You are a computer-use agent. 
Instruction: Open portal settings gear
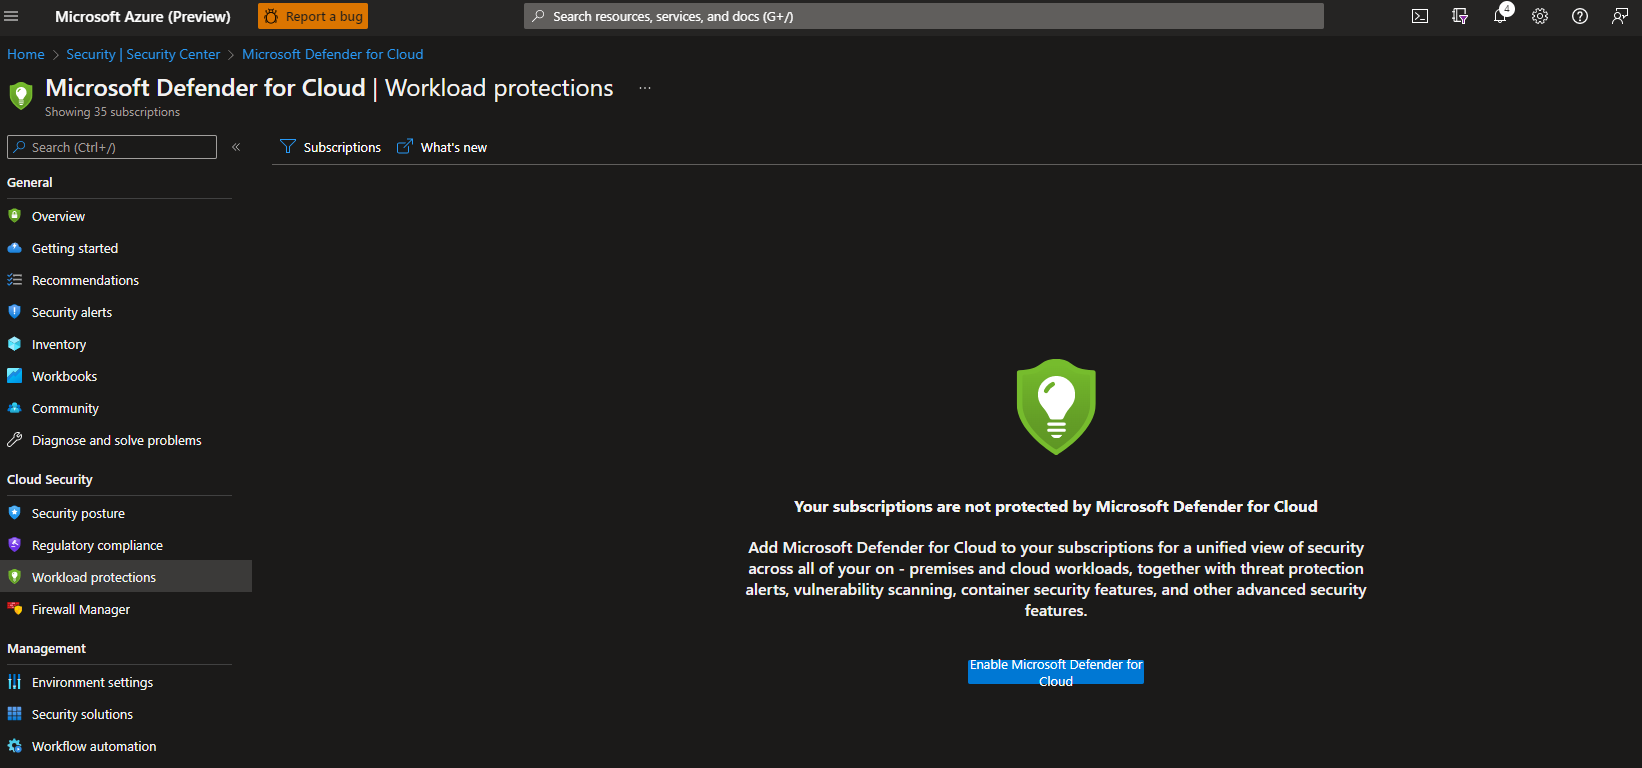tap(1540, 16)
